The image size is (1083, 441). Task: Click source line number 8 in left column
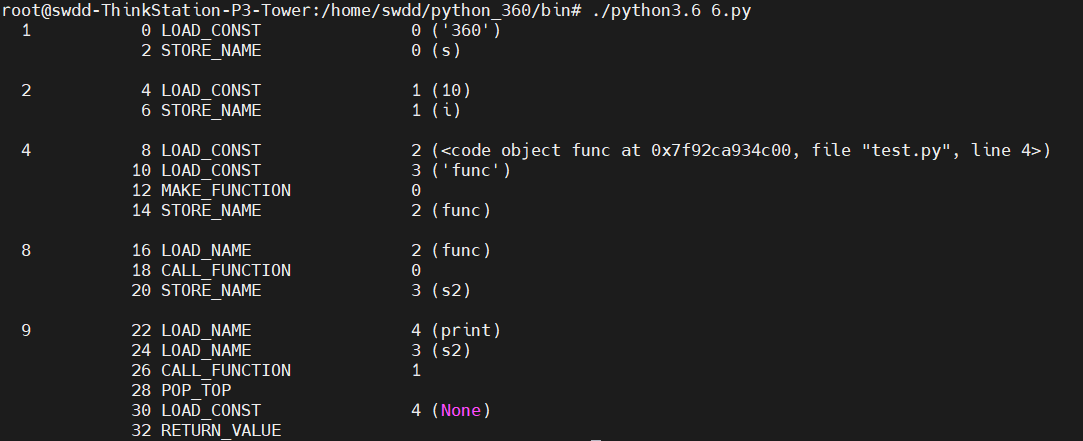pyautogui.click(x=26, y=250)
